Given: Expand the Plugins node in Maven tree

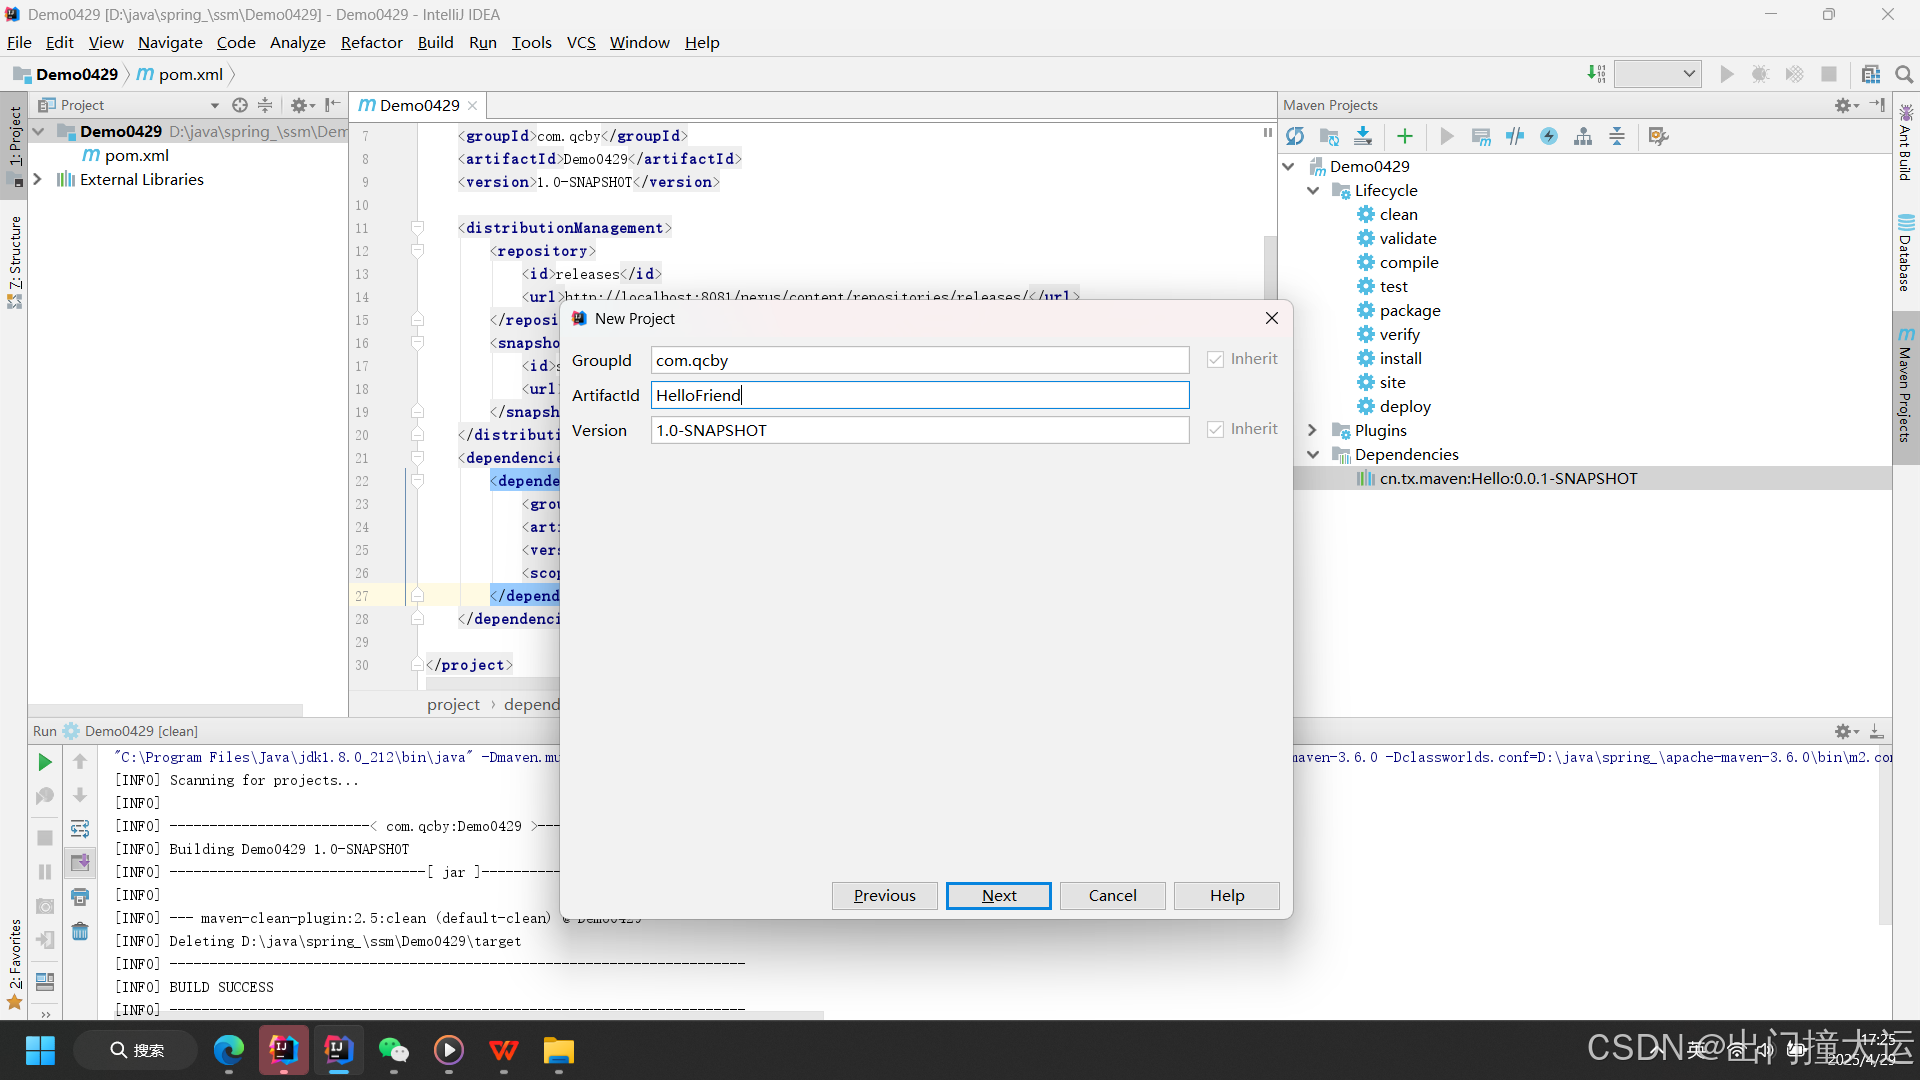Looking at the screenshot, I should coord(1313,430).
